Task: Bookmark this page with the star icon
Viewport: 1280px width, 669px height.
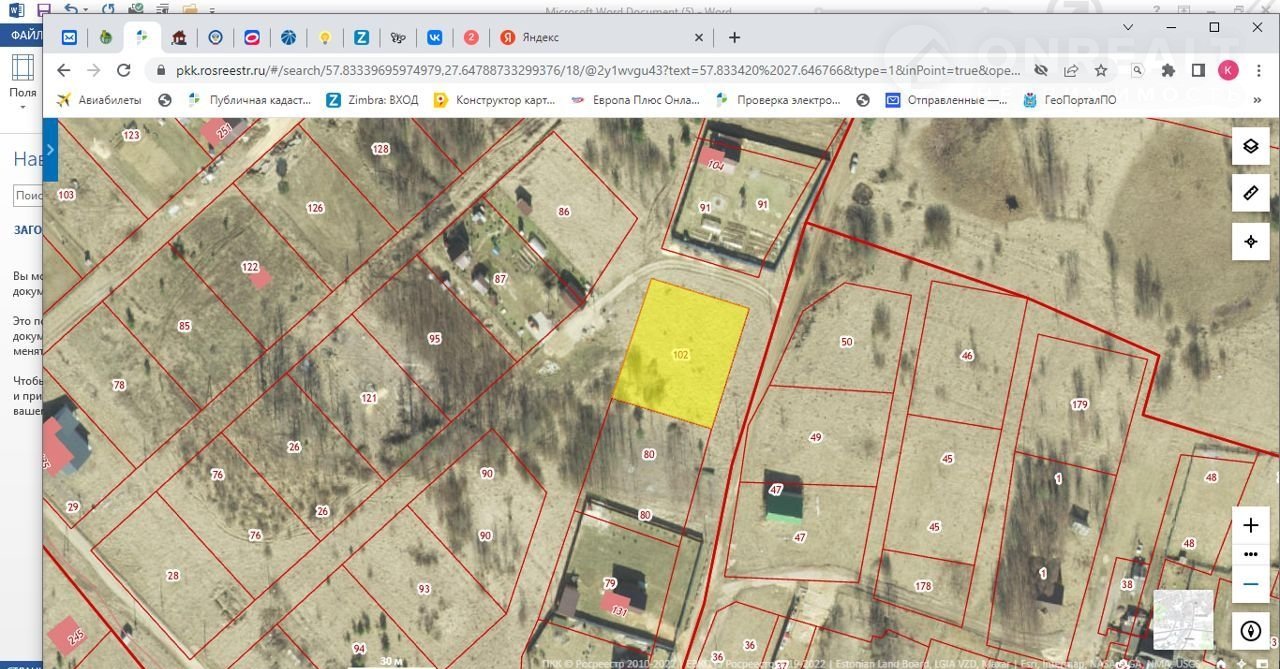Action: point(1101,70)
